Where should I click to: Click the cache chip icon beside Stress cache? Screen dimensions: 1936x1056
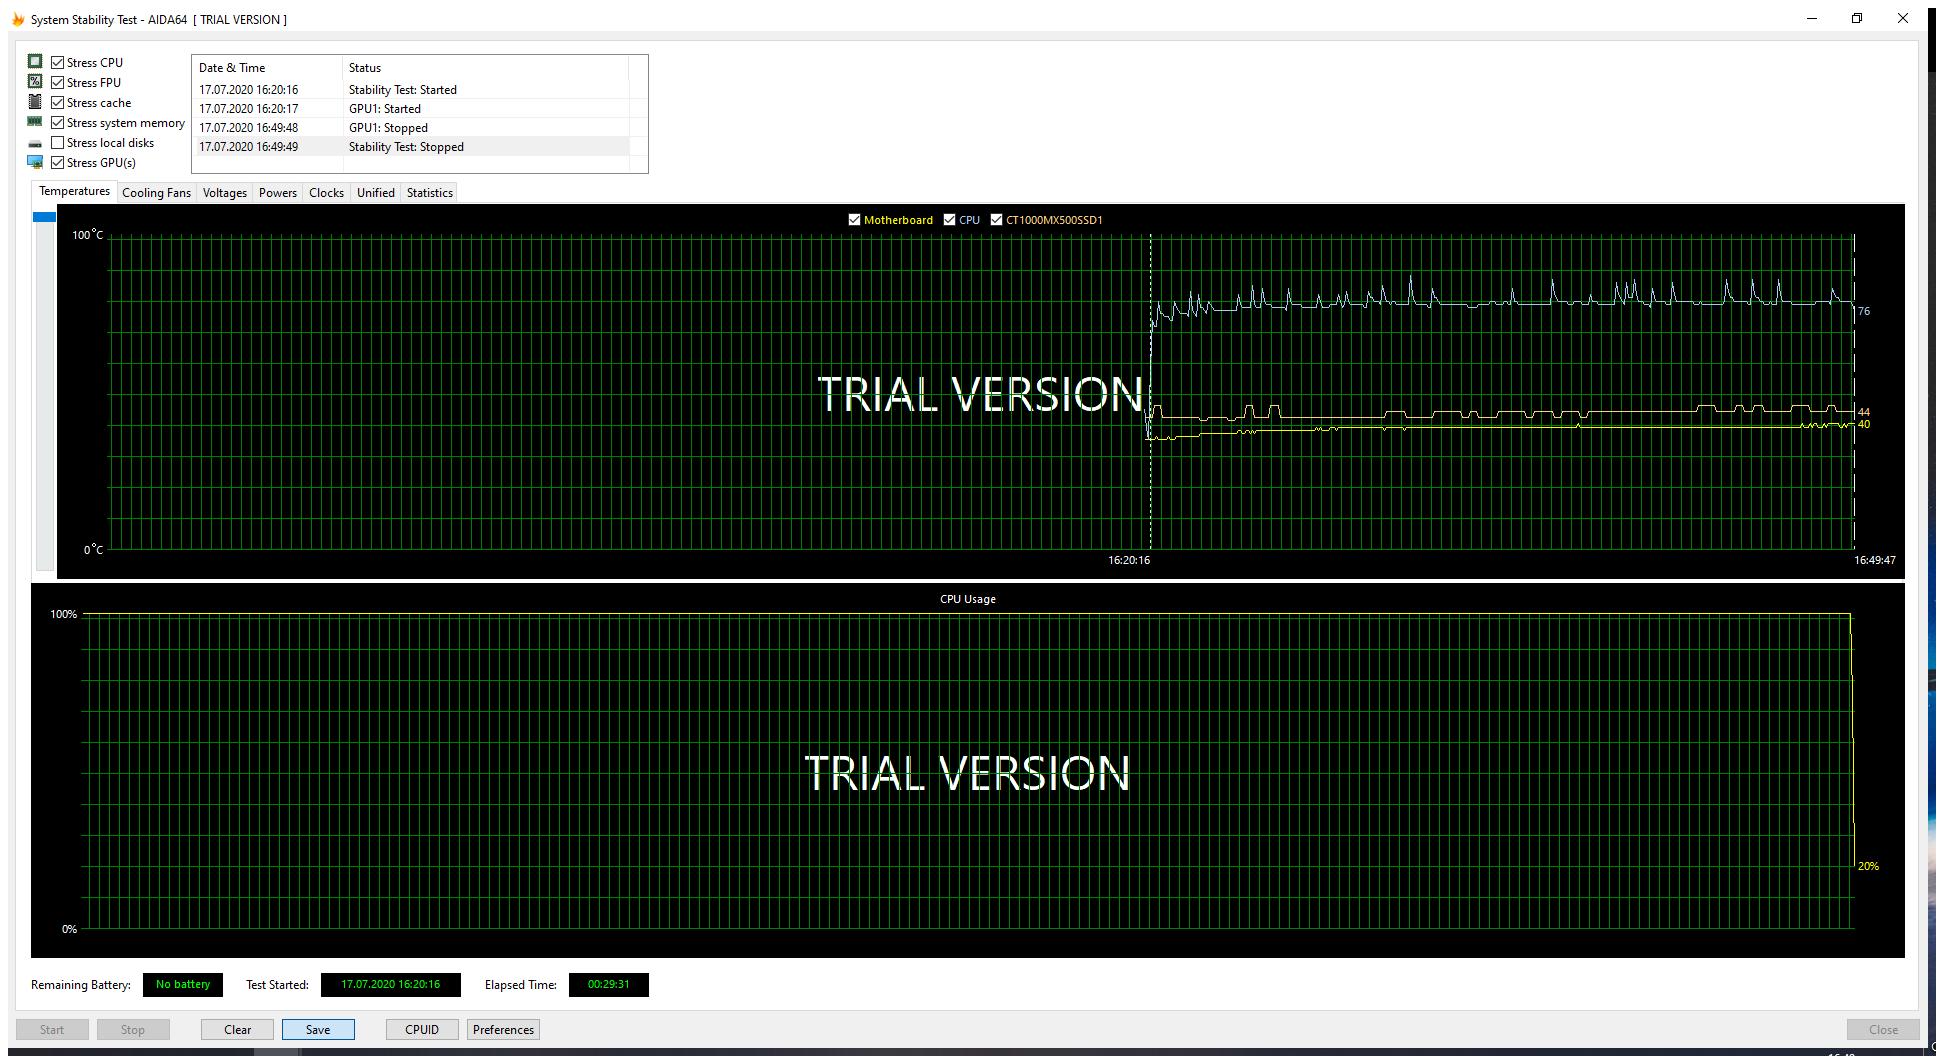click(35, 101)
